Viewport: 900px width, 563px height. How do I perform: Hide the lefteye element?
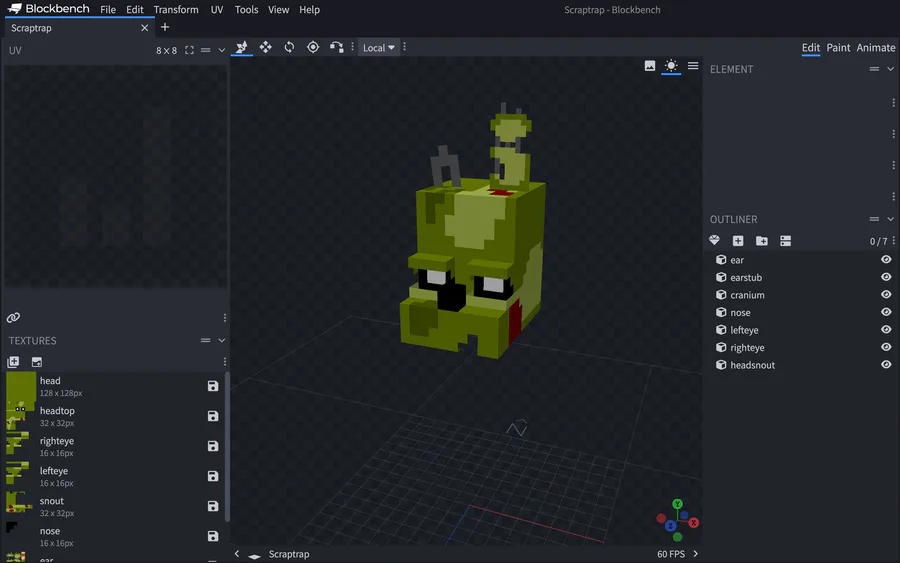click(886, 329)
